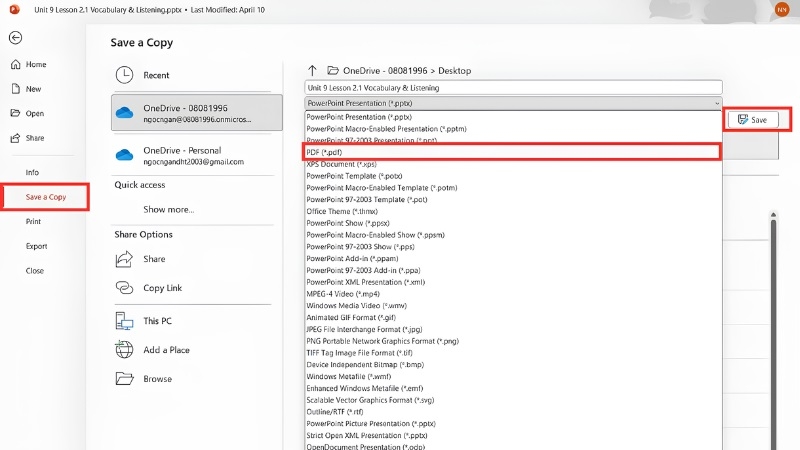Image resolution: width=800 pixels, height=450 pixels.
Task: Choose PNG Portable Network Graphics Format
Action: click(513, 341)
